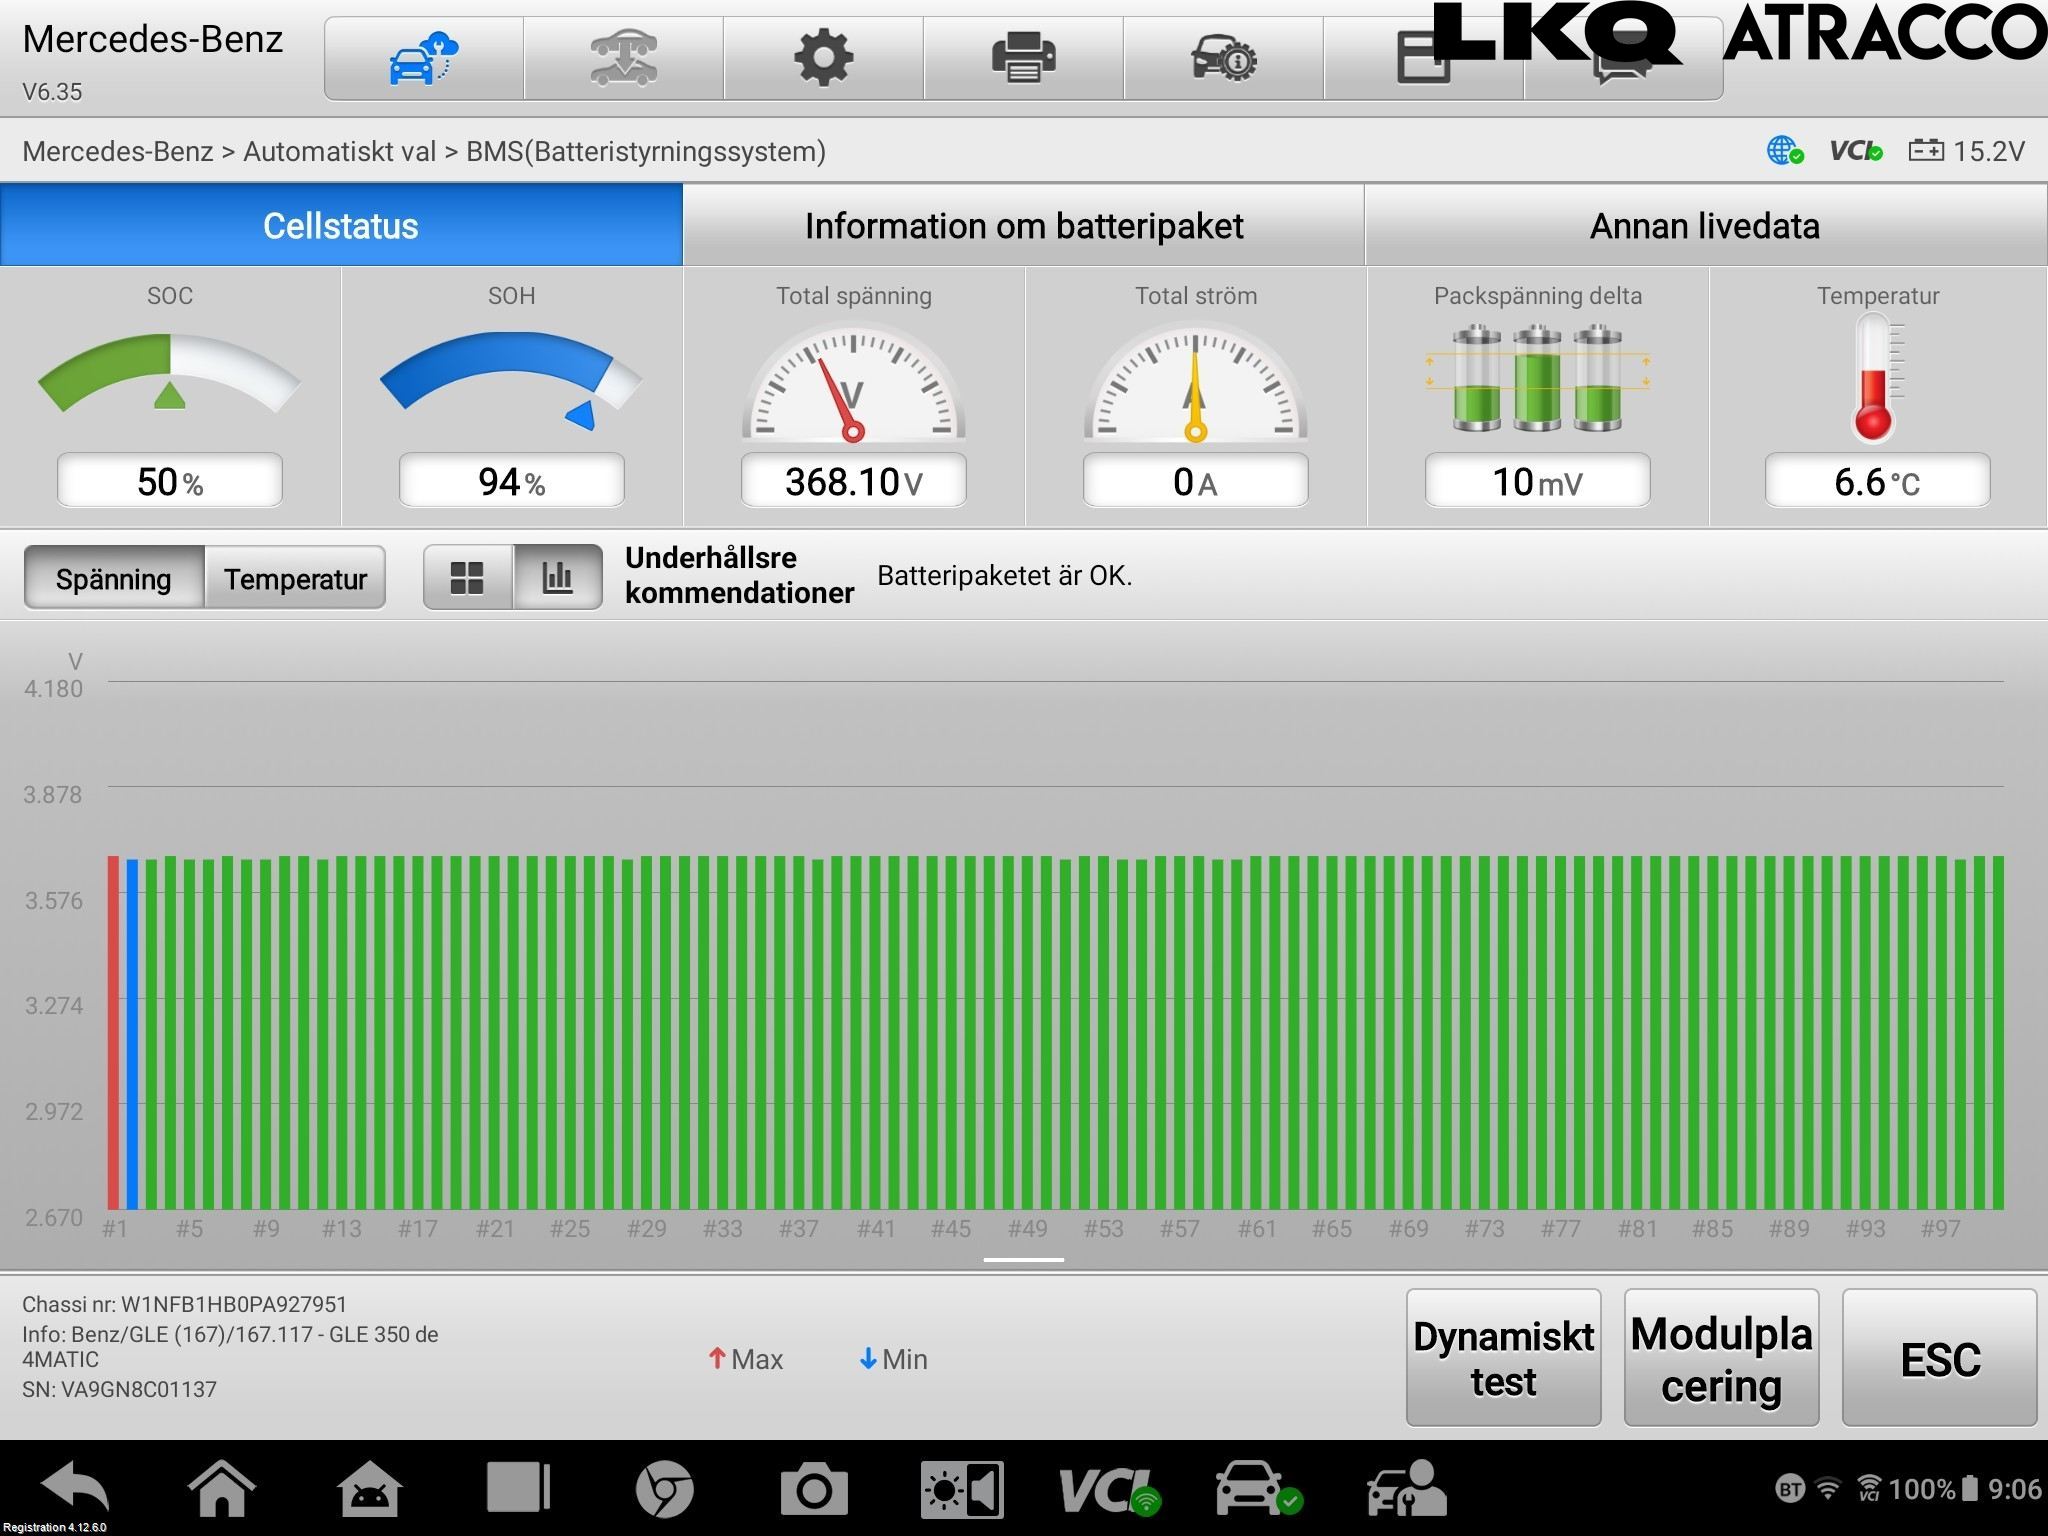Click the 100% tablet battery indicator
Image resolution: width=2048 pixels, height=1536 pixels.
[1932, 1489]
